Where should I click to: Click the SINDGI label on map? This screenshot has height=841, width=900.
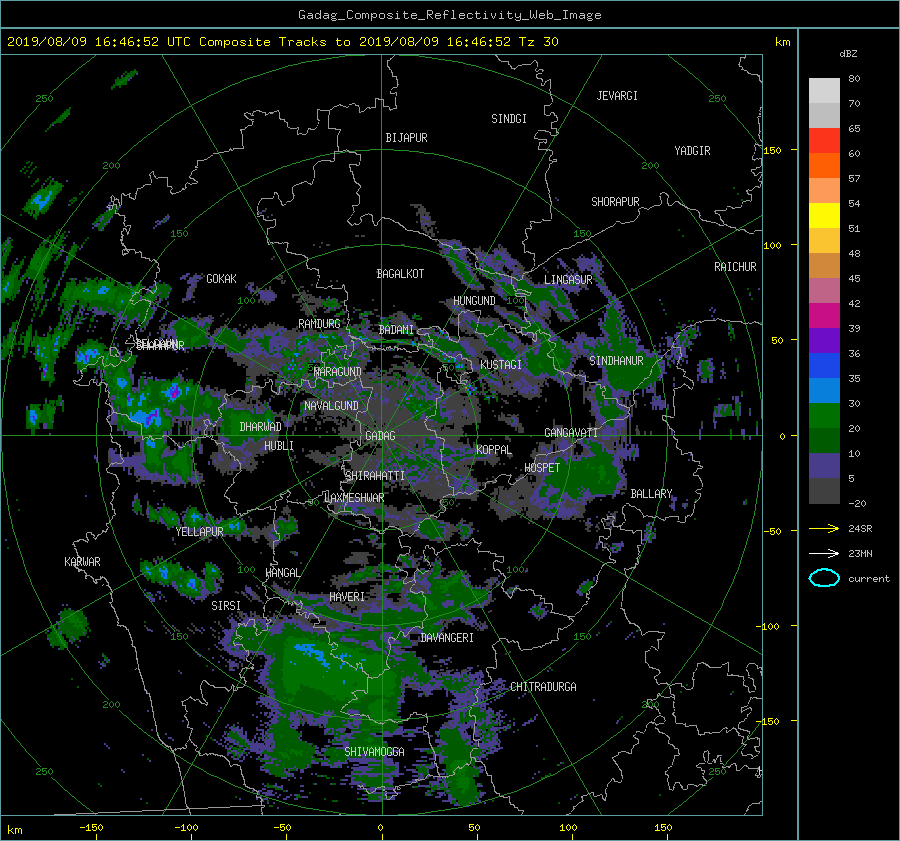click(509, 119)
